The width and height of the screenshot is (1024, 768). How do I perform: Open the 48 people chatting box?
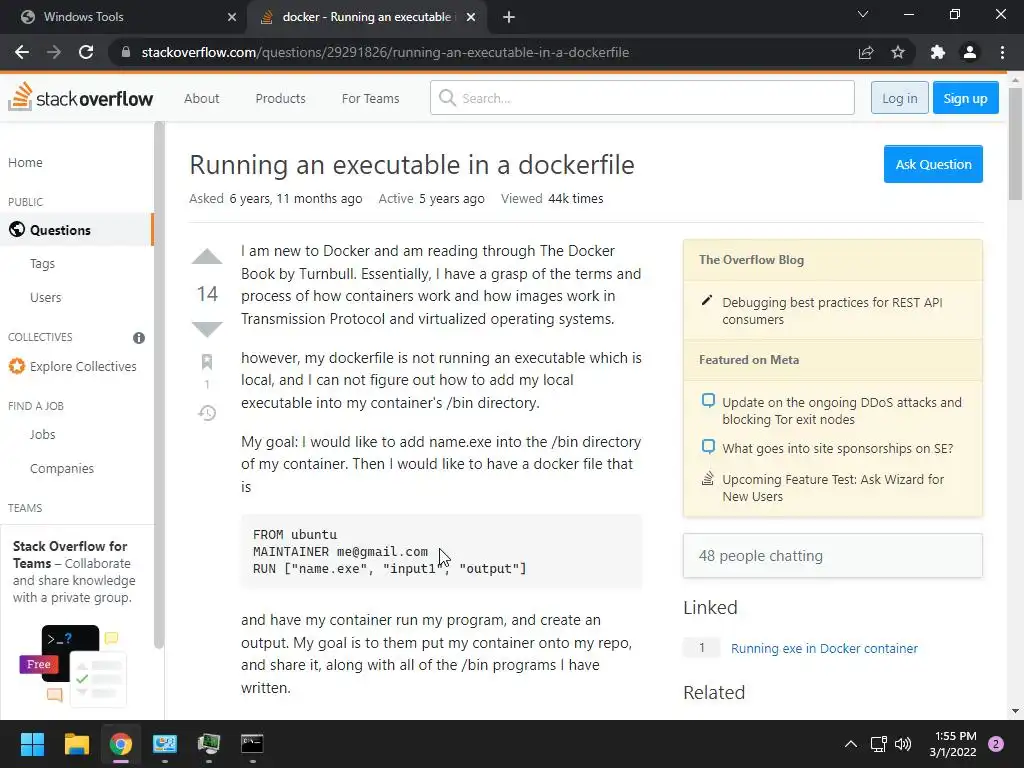pos(833,556)
